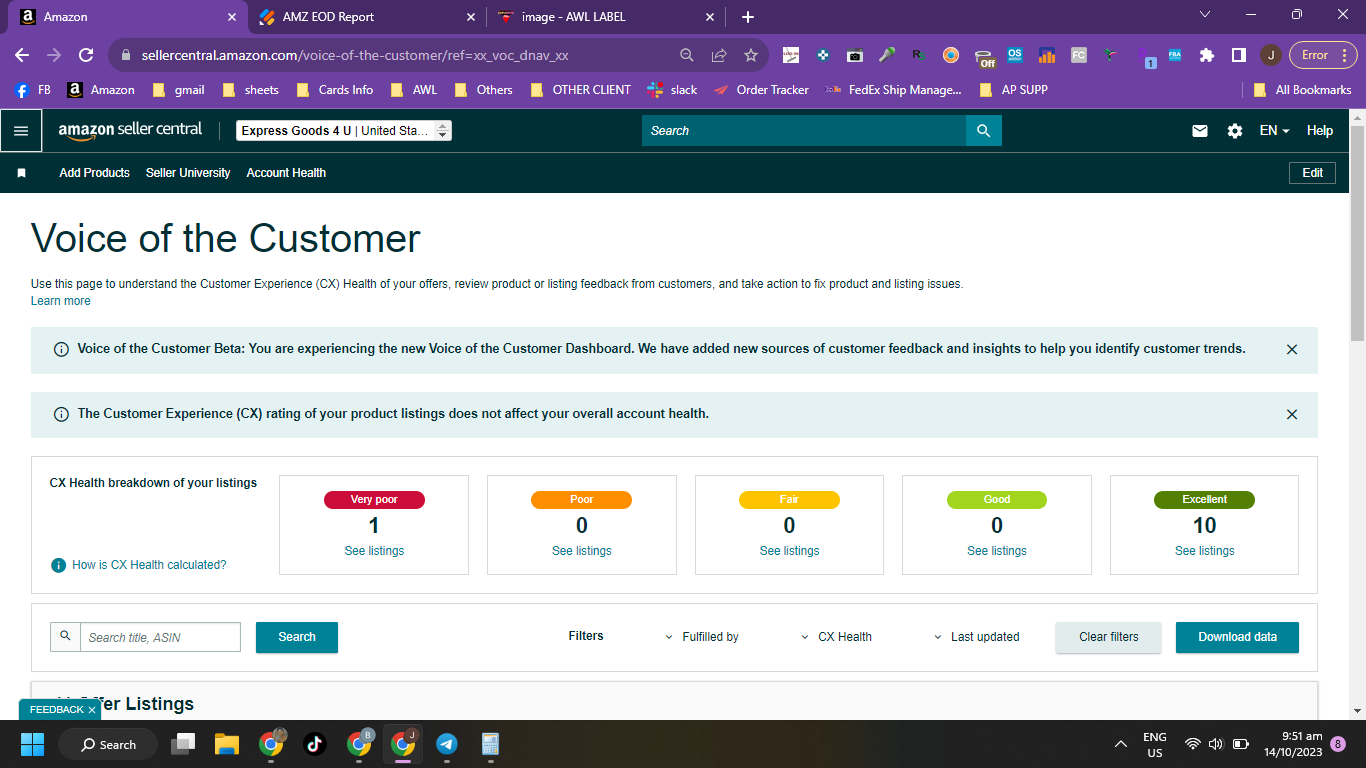This screenshot has width=1366, height=768.
Task: Open Account Health in the navigation bar
Action: click(286, 173)
